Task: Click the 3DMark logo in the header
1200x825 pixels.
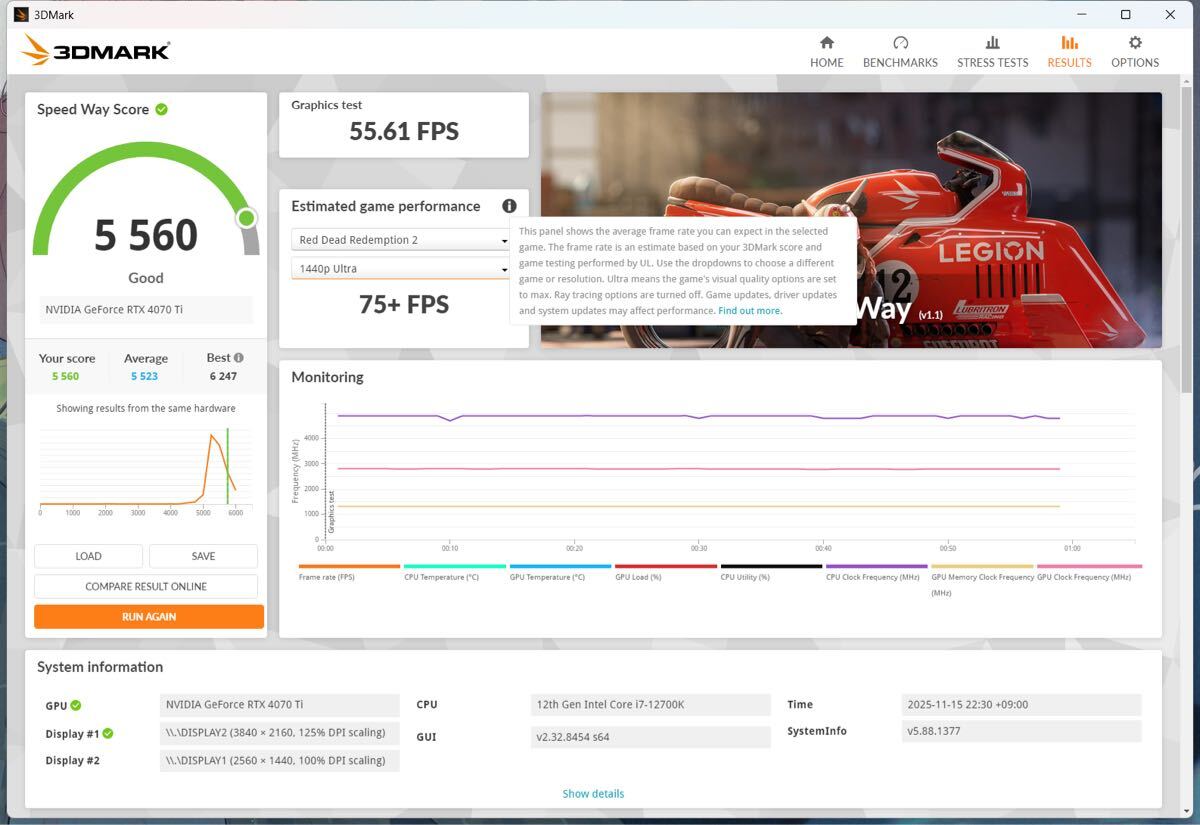Action: (96, 51)
